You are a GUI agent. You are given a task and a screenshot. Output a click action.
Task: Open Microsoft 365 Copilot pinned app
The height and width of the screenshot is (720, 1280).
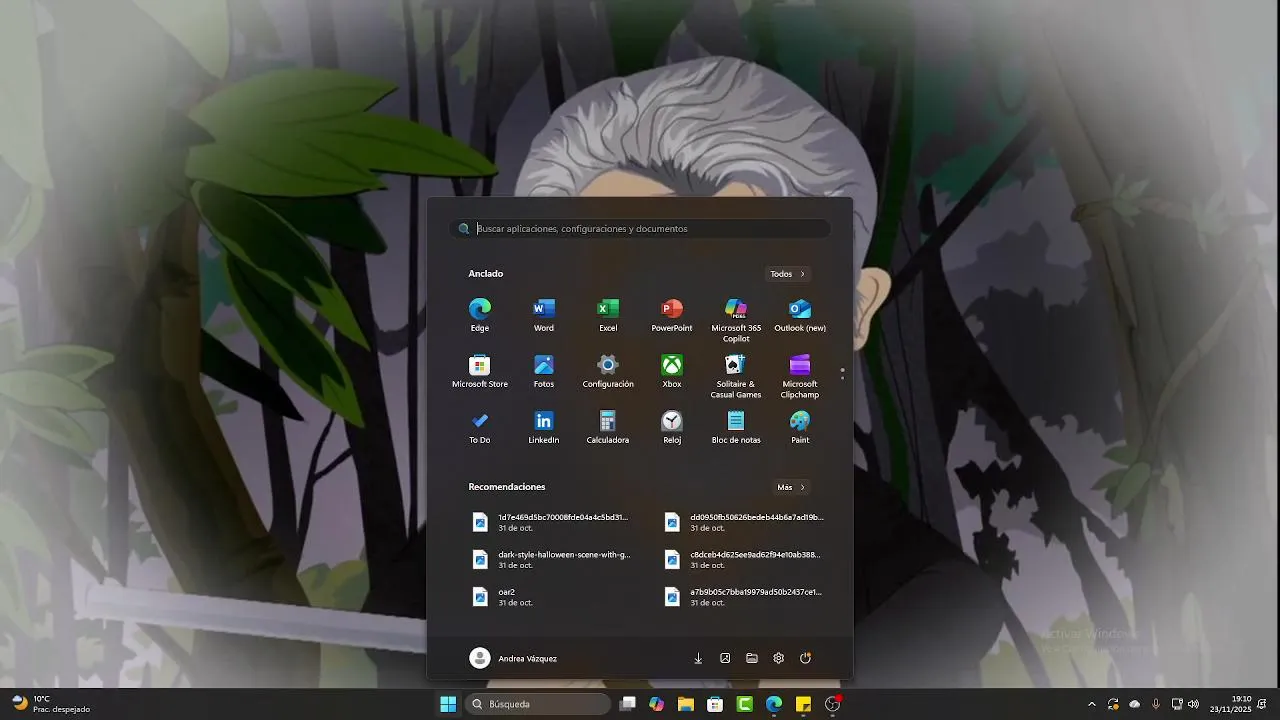736,320
